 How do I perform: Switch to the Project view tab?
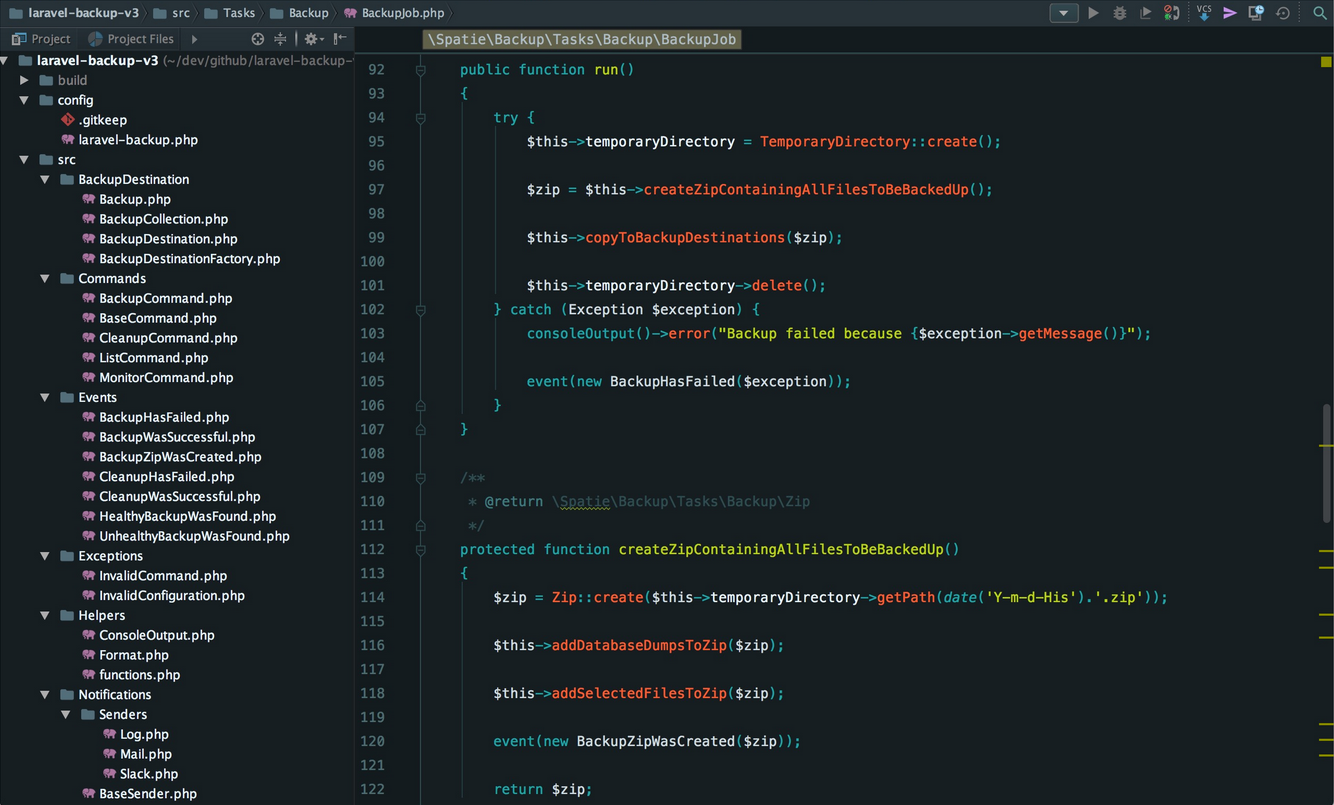[41, 39]
